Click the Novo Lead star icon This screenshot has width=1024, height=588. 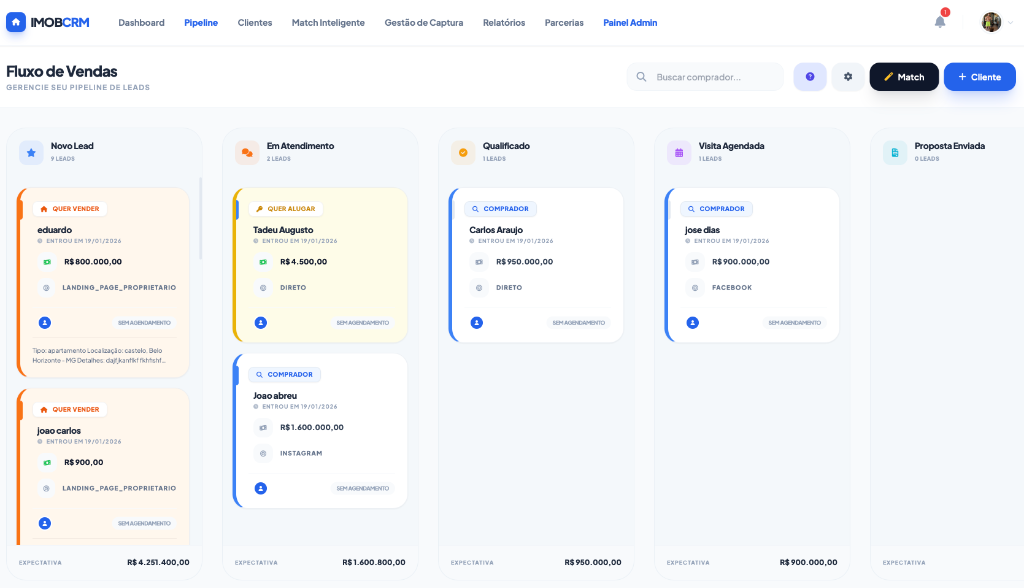point(31,152)
